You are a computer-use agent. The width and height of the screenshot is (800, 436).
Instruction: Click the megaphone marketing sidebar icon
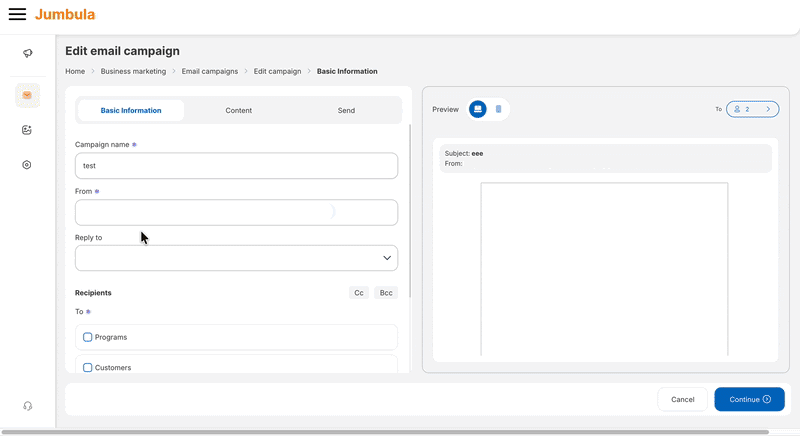click(x=28, y=53)
